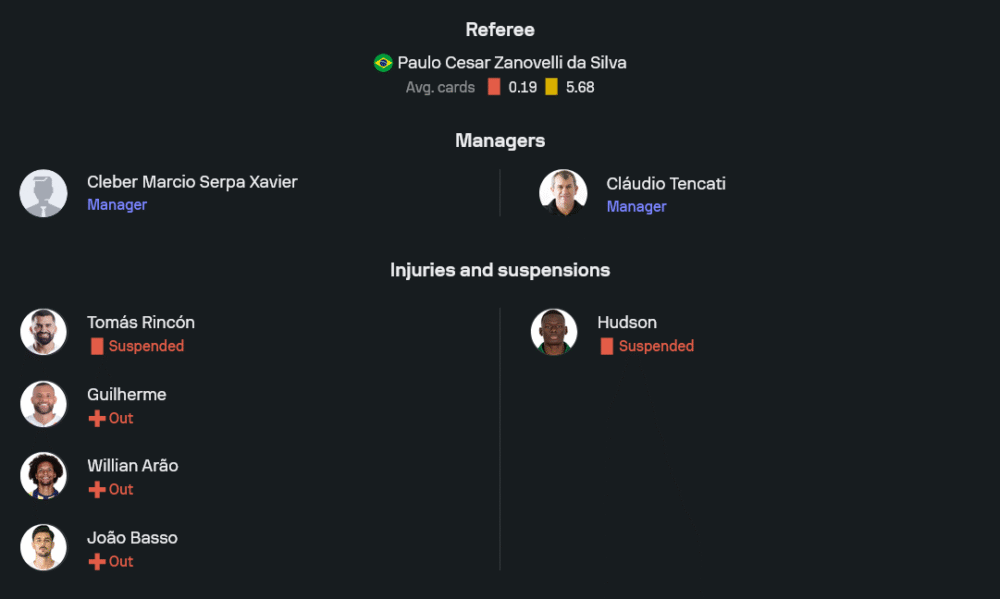Click the Cláudio Tencati name link
The height and width of the screenshot is (599, 1000).
tap(666, 184)
